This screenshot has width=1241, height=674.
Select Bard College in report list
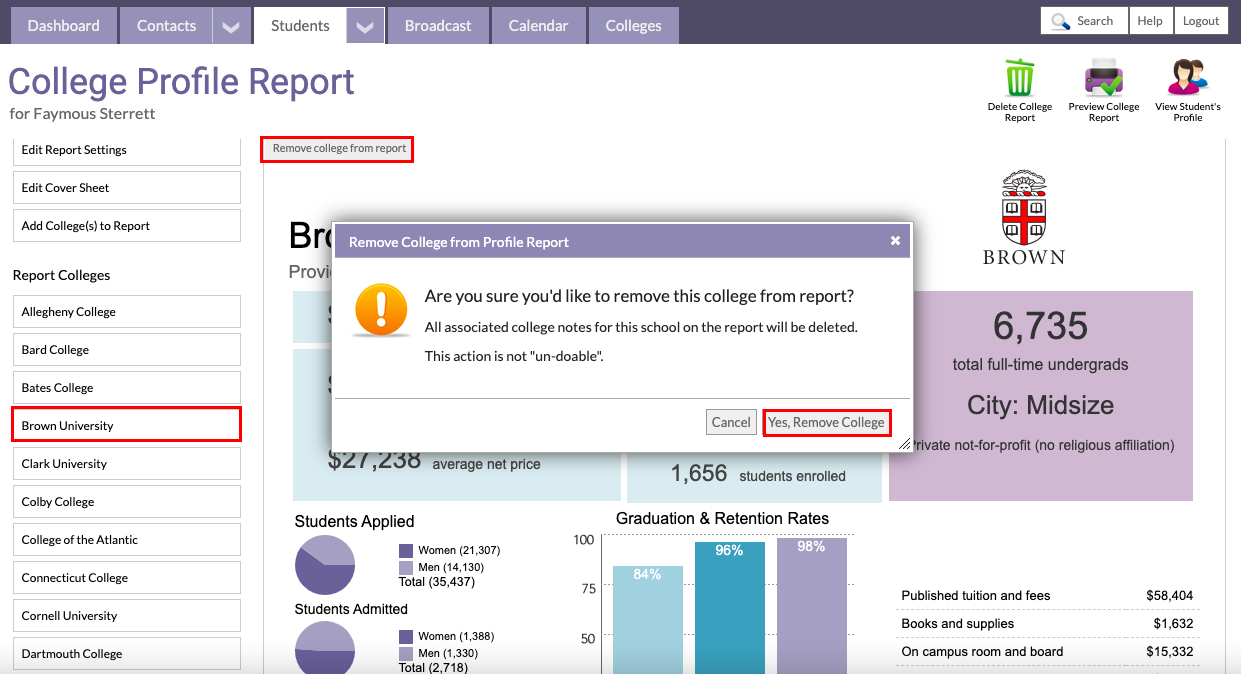pos(127,350)
